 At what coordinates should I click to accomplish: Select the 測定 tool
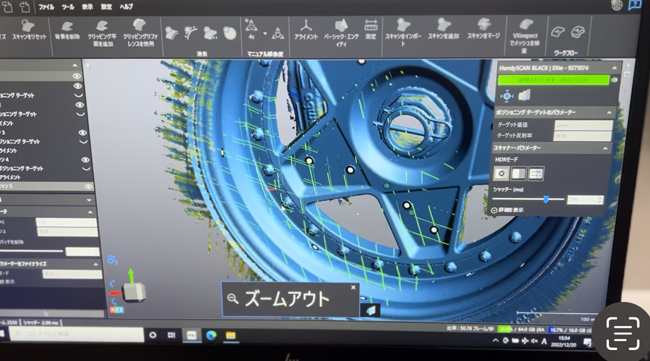click(x=371, y=29)
